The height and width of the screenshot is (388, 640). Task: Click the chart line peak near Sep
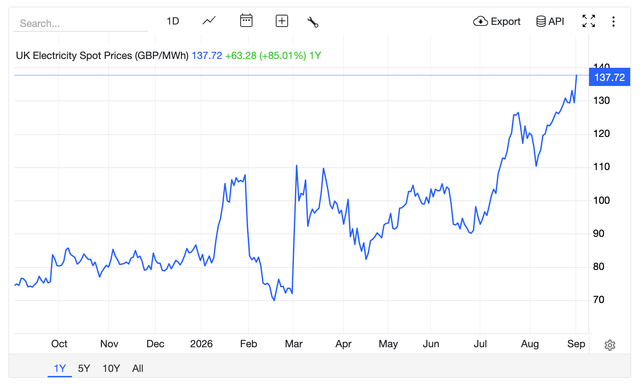coord(576,75)
